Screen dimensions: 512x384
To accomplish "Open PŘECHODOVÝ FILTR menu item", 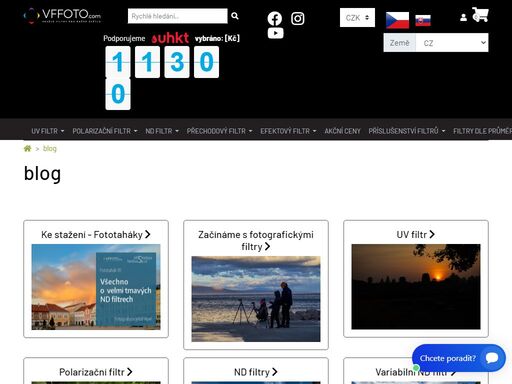I will (219, 131).
